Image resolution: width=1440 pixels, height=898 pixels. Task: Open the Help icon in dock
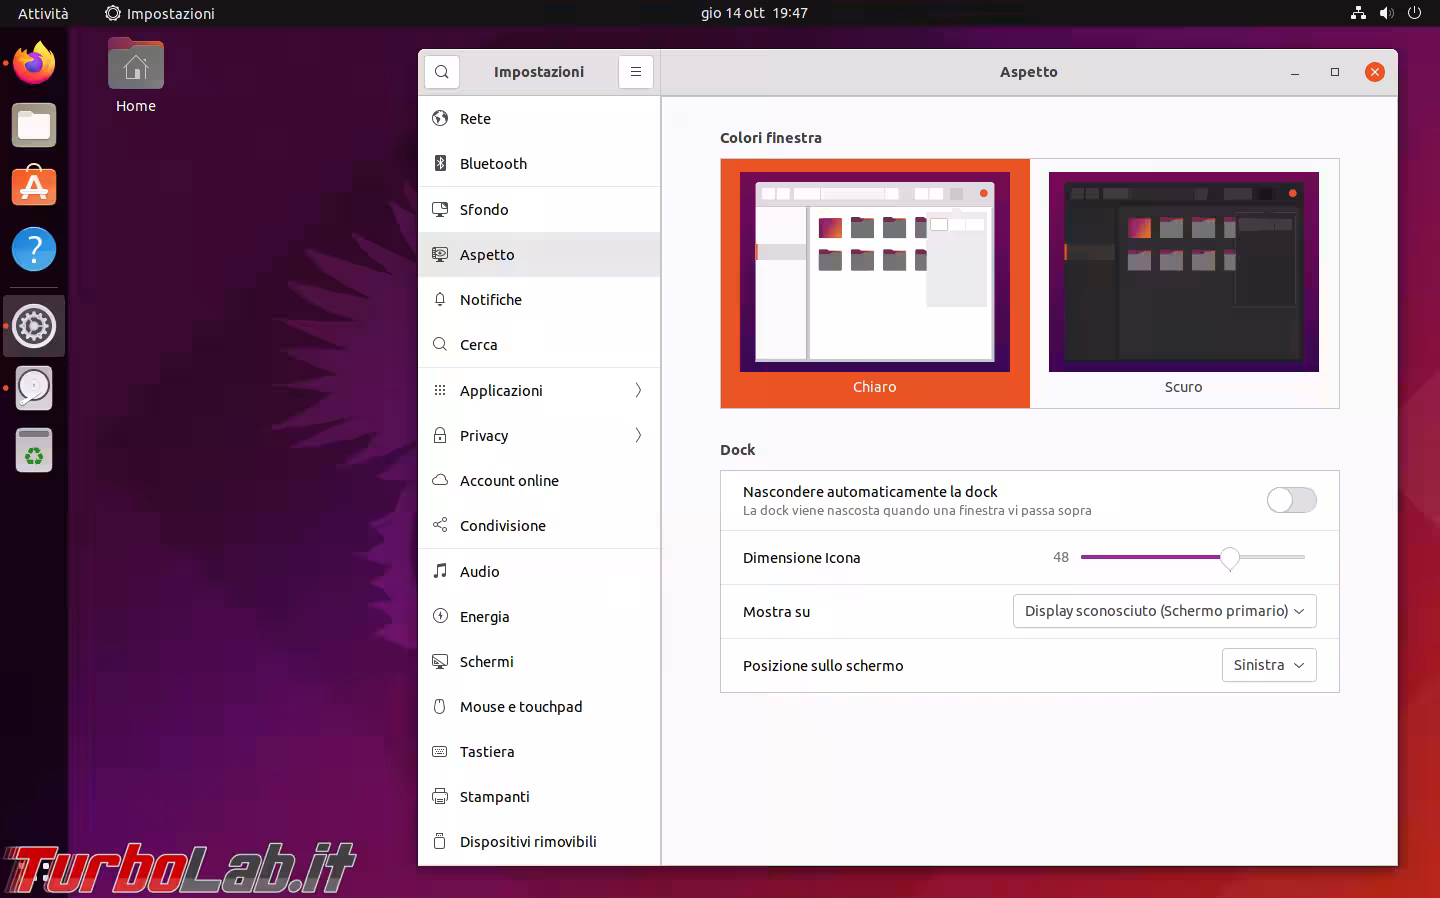click(34, 249)
